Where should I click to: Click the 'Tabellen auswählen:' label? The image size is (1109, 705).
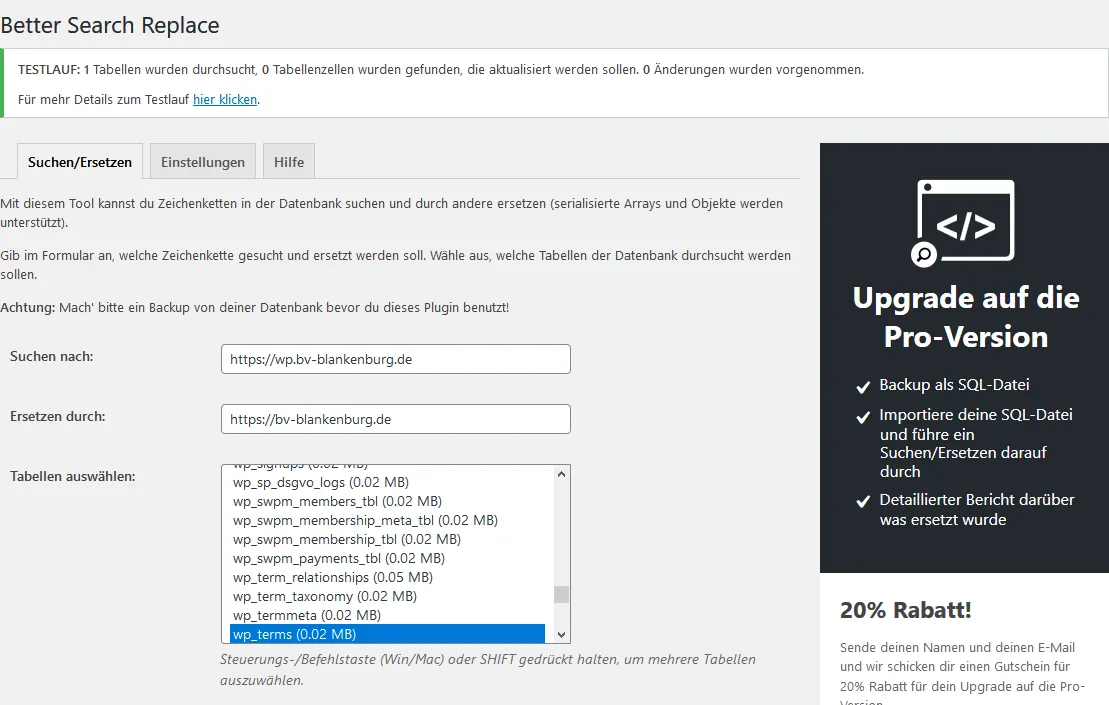click(72, 477)
